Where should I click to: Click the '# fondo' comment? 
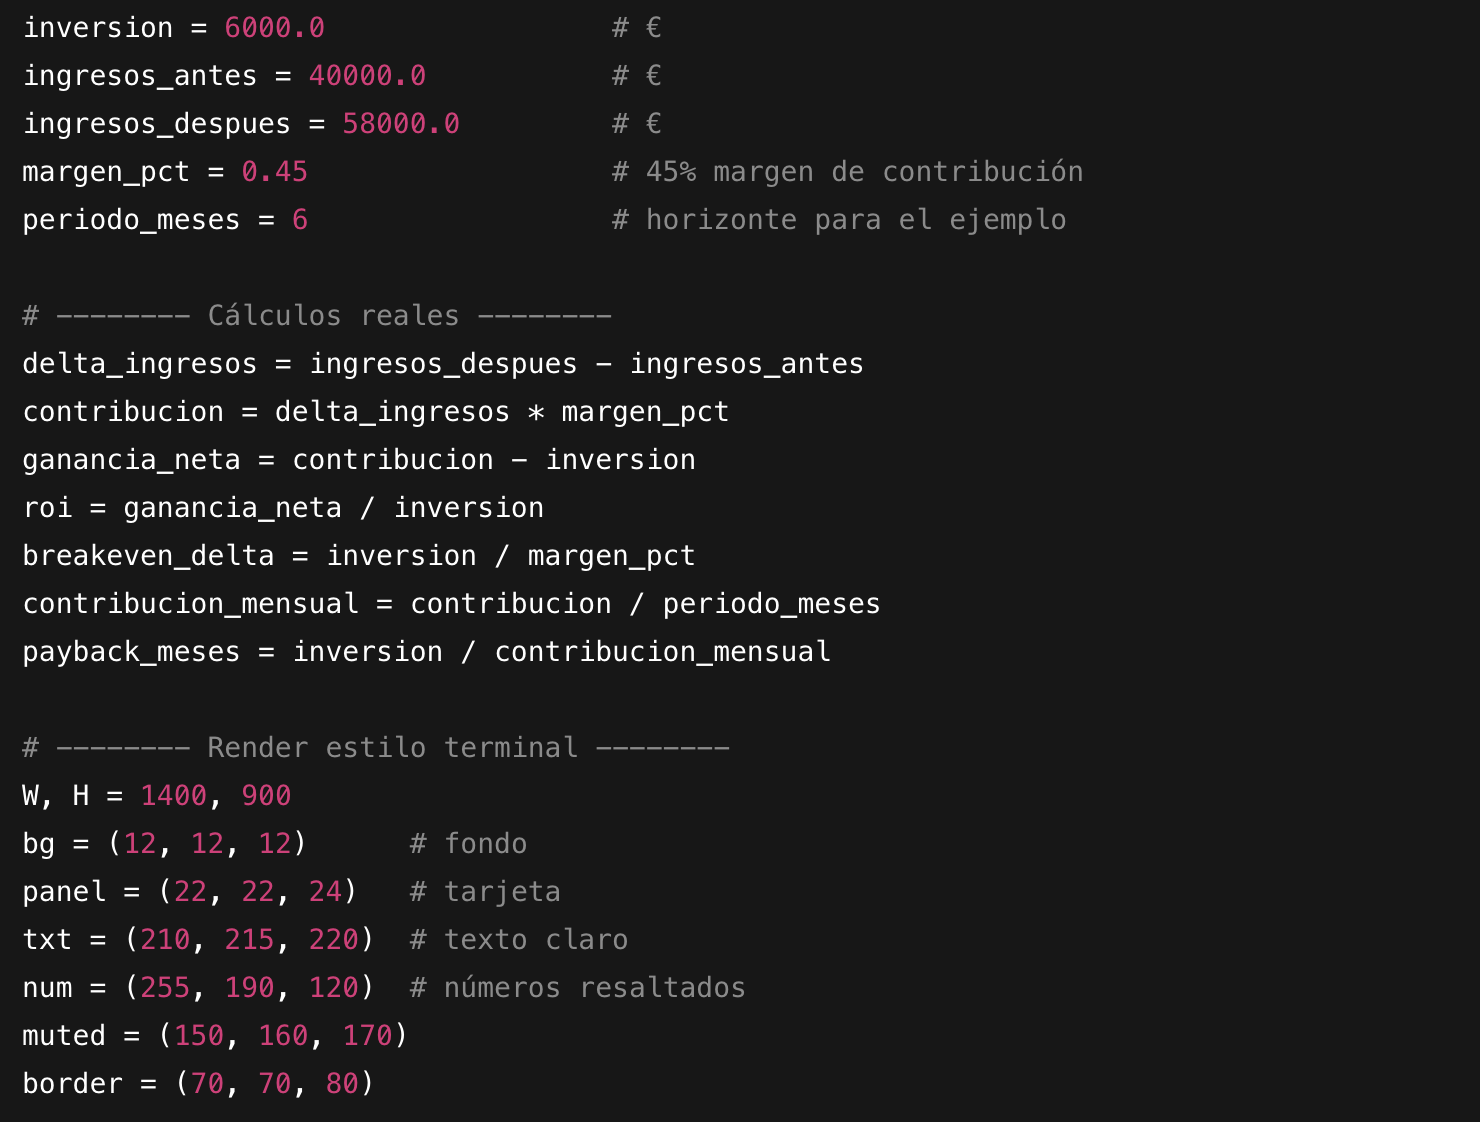(x=468, y=844)
